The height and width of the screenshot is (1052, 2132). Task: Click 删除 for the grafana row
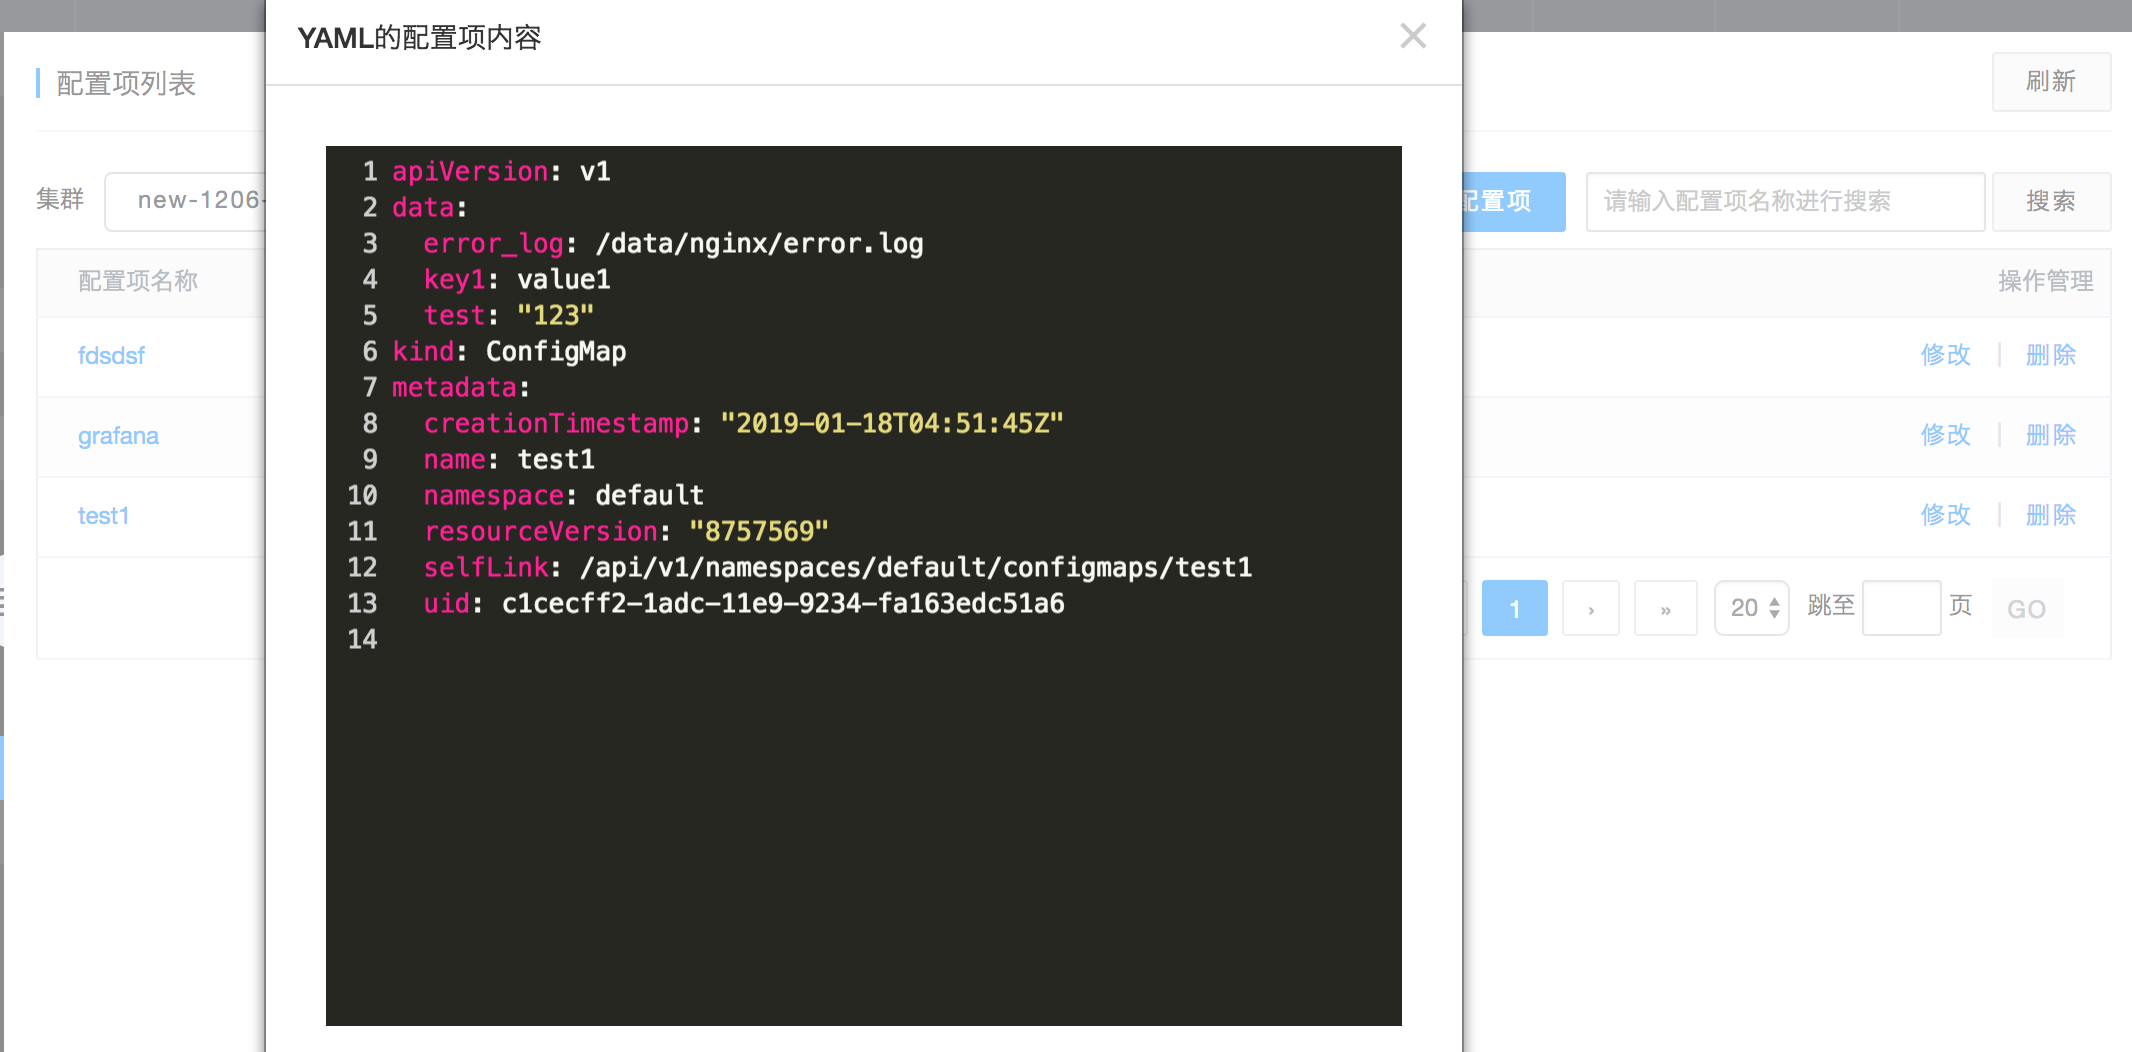(2050, 435)
